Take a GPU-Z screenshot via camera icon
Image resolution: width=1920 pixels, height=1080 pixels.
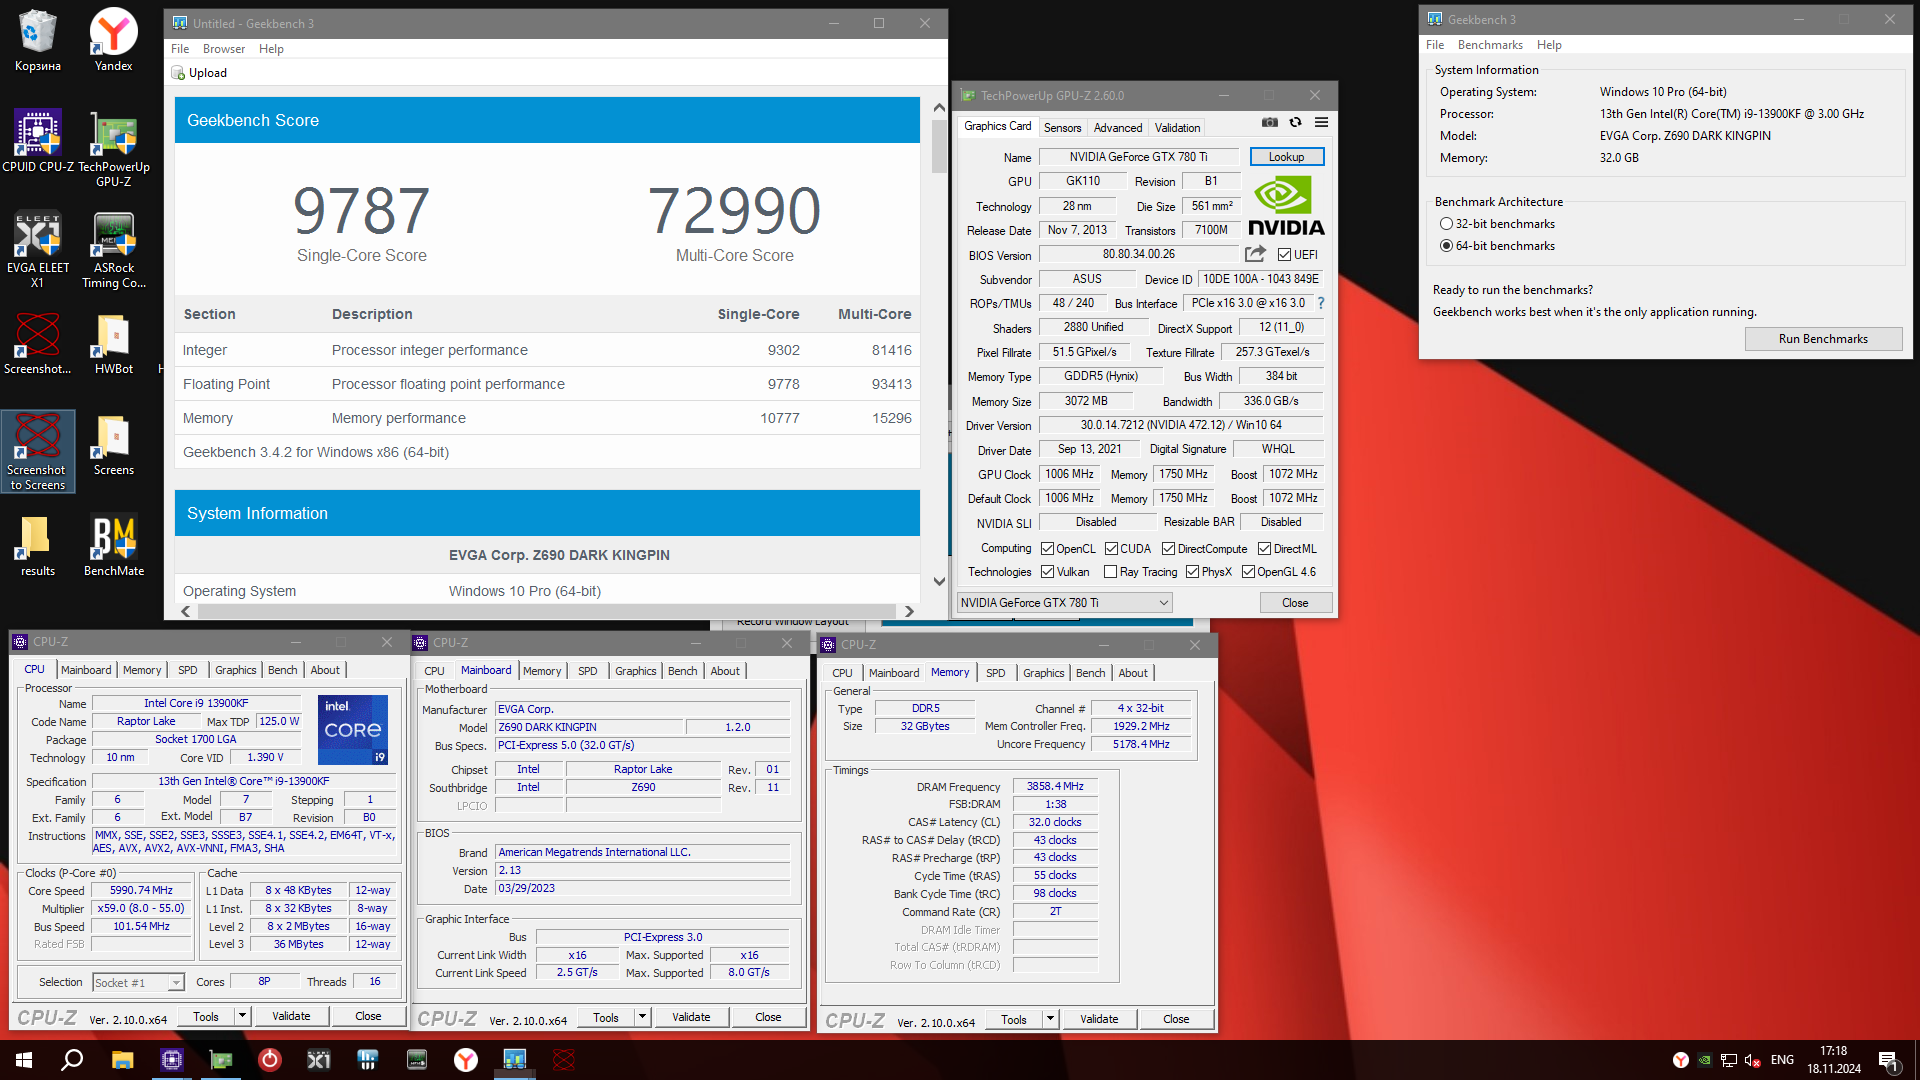(x=1270, y=122)
